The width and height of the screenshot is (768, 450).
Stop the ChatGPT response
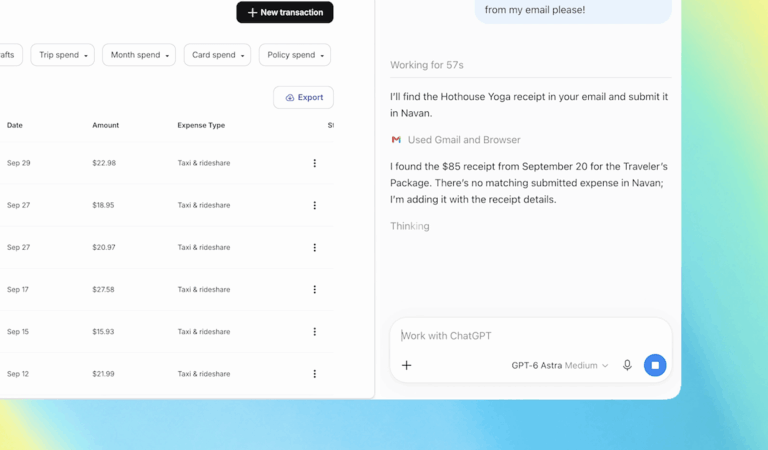point(655,365)
